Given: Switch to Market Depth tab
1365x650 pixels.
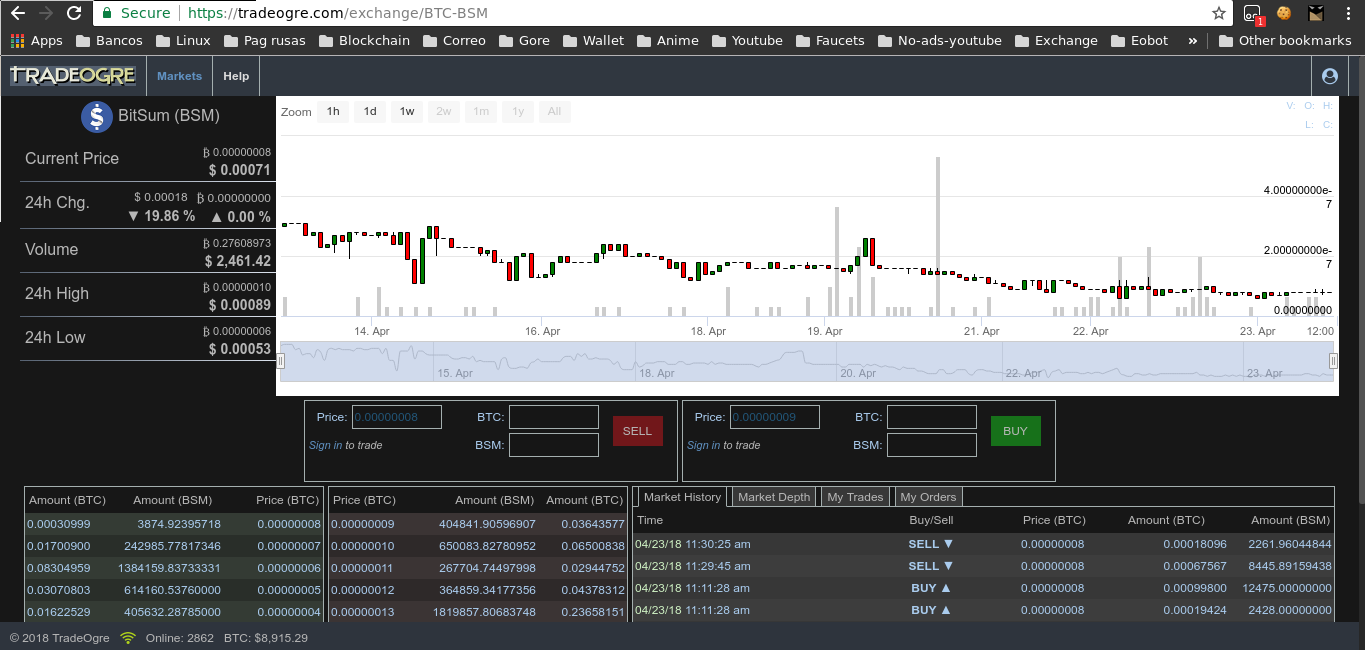Looking at the screenshot, I should click(x=774, y=497).
